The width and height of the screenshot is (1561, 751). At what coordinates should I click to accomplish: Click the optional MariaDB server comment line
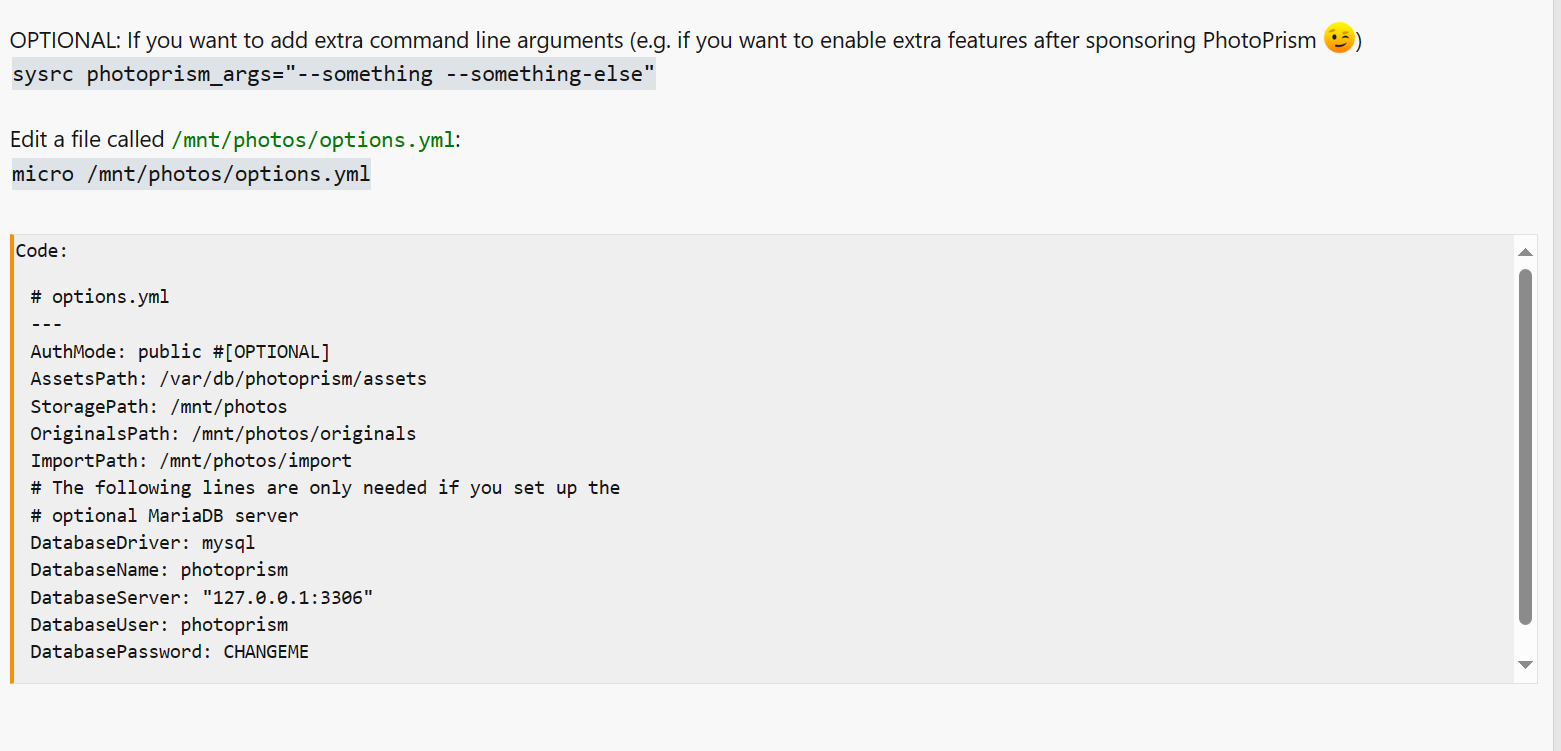click(164, 516)
